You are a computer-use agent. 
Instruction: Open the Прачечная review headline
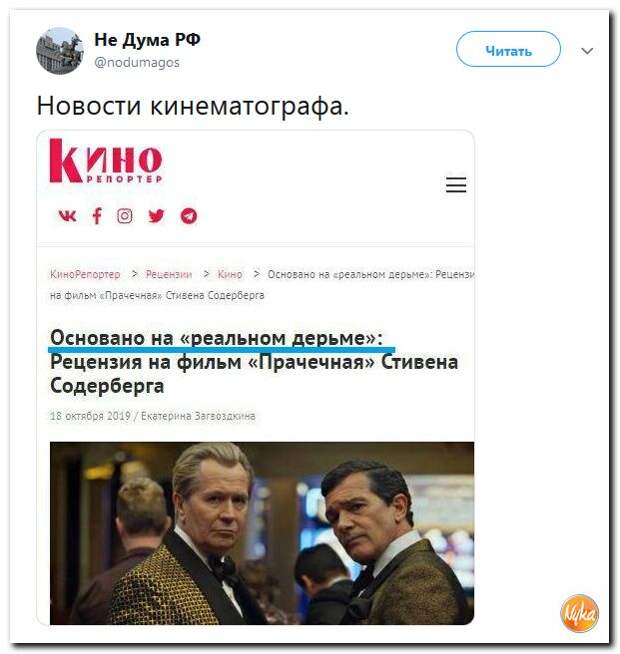[x=254, y=361]
